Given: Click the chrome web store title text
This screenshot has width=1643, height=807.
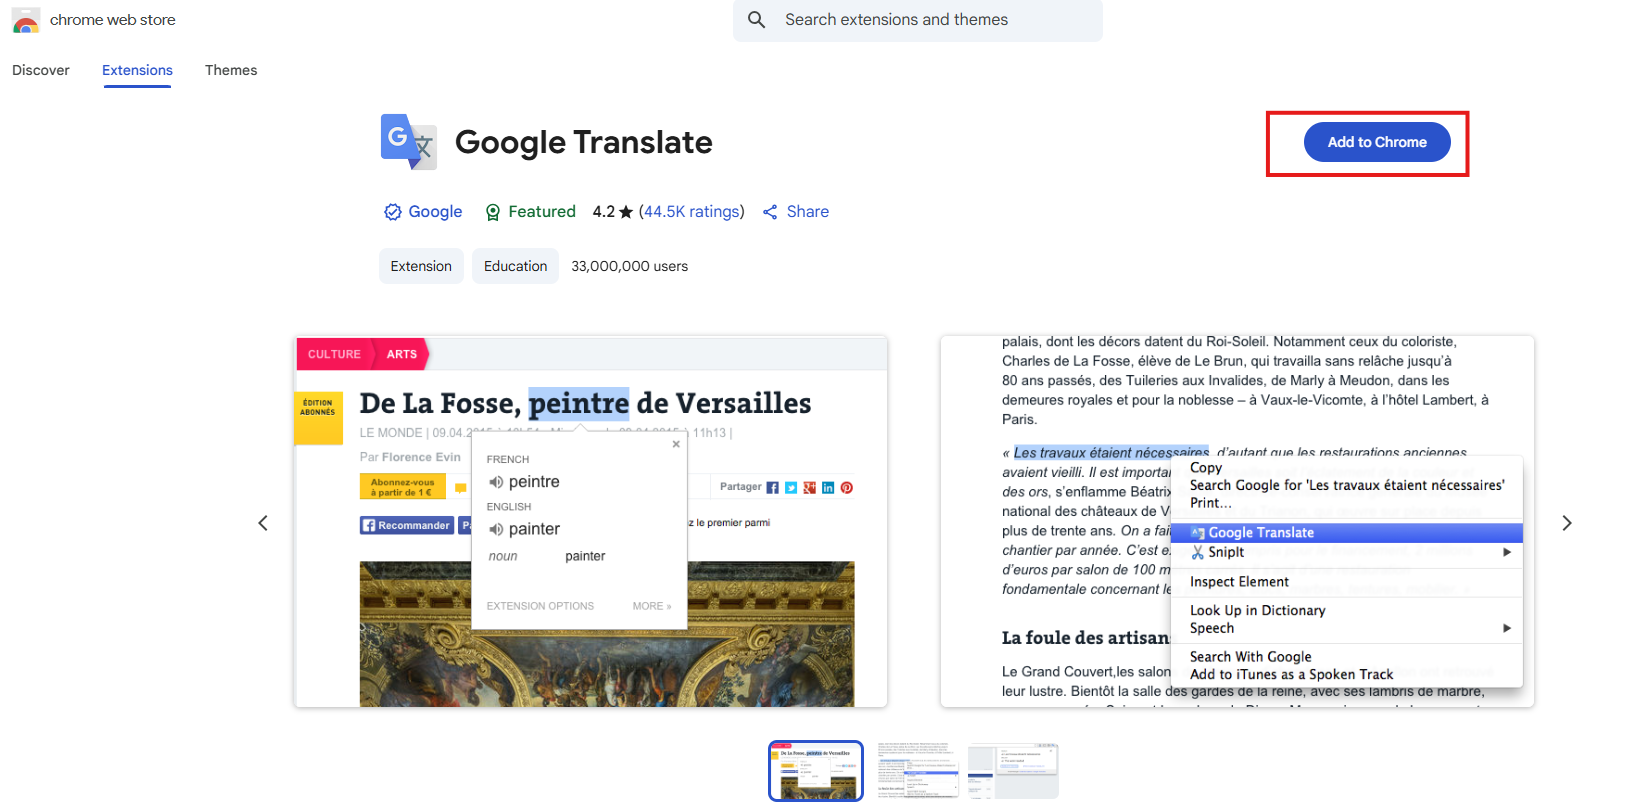Looking at the screenshot, I should coord(113,20).
